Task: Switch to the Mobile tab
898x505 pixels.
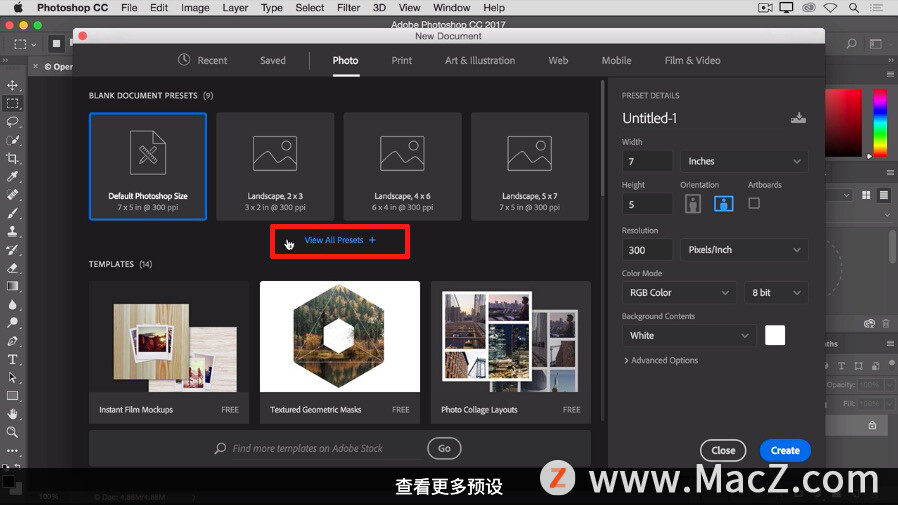Action: point(616,60)
